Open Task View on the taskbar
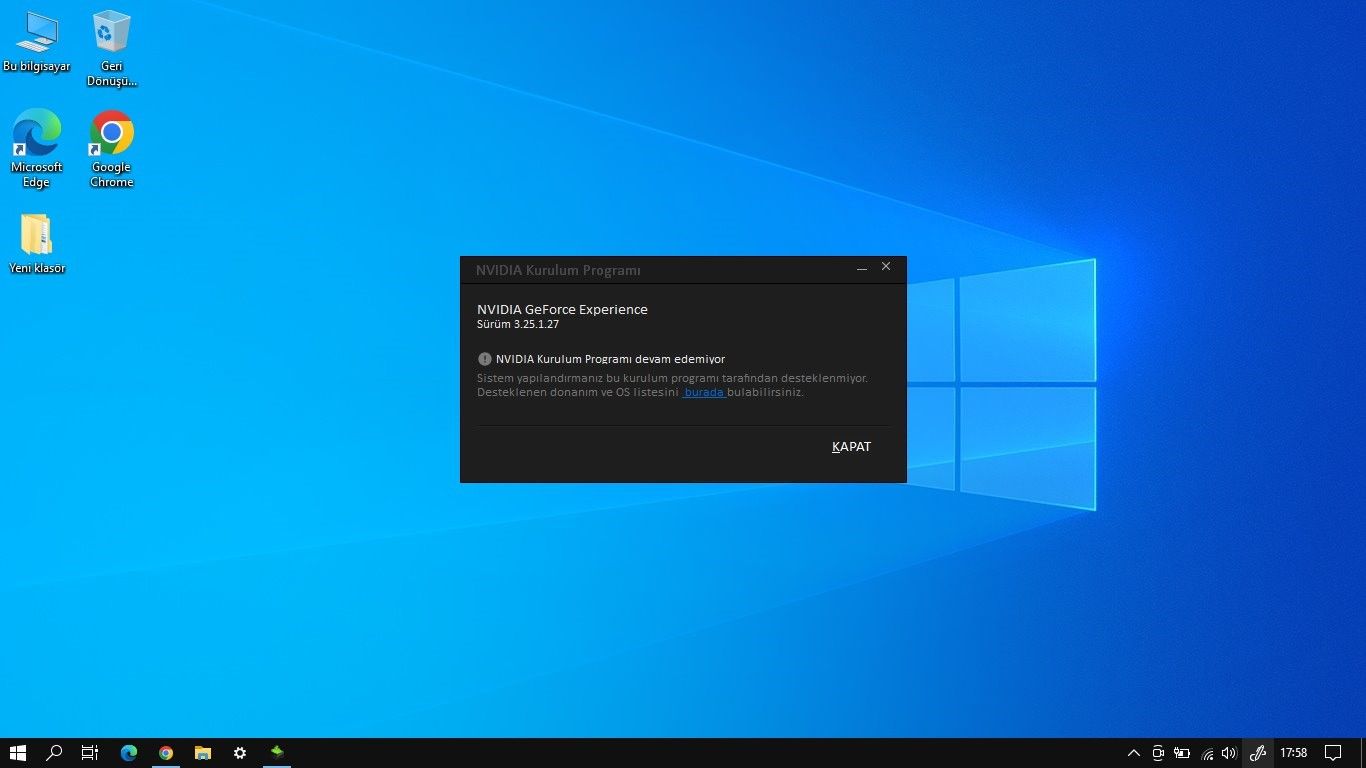Screen dimensions: 1366x768 [90, 753]
